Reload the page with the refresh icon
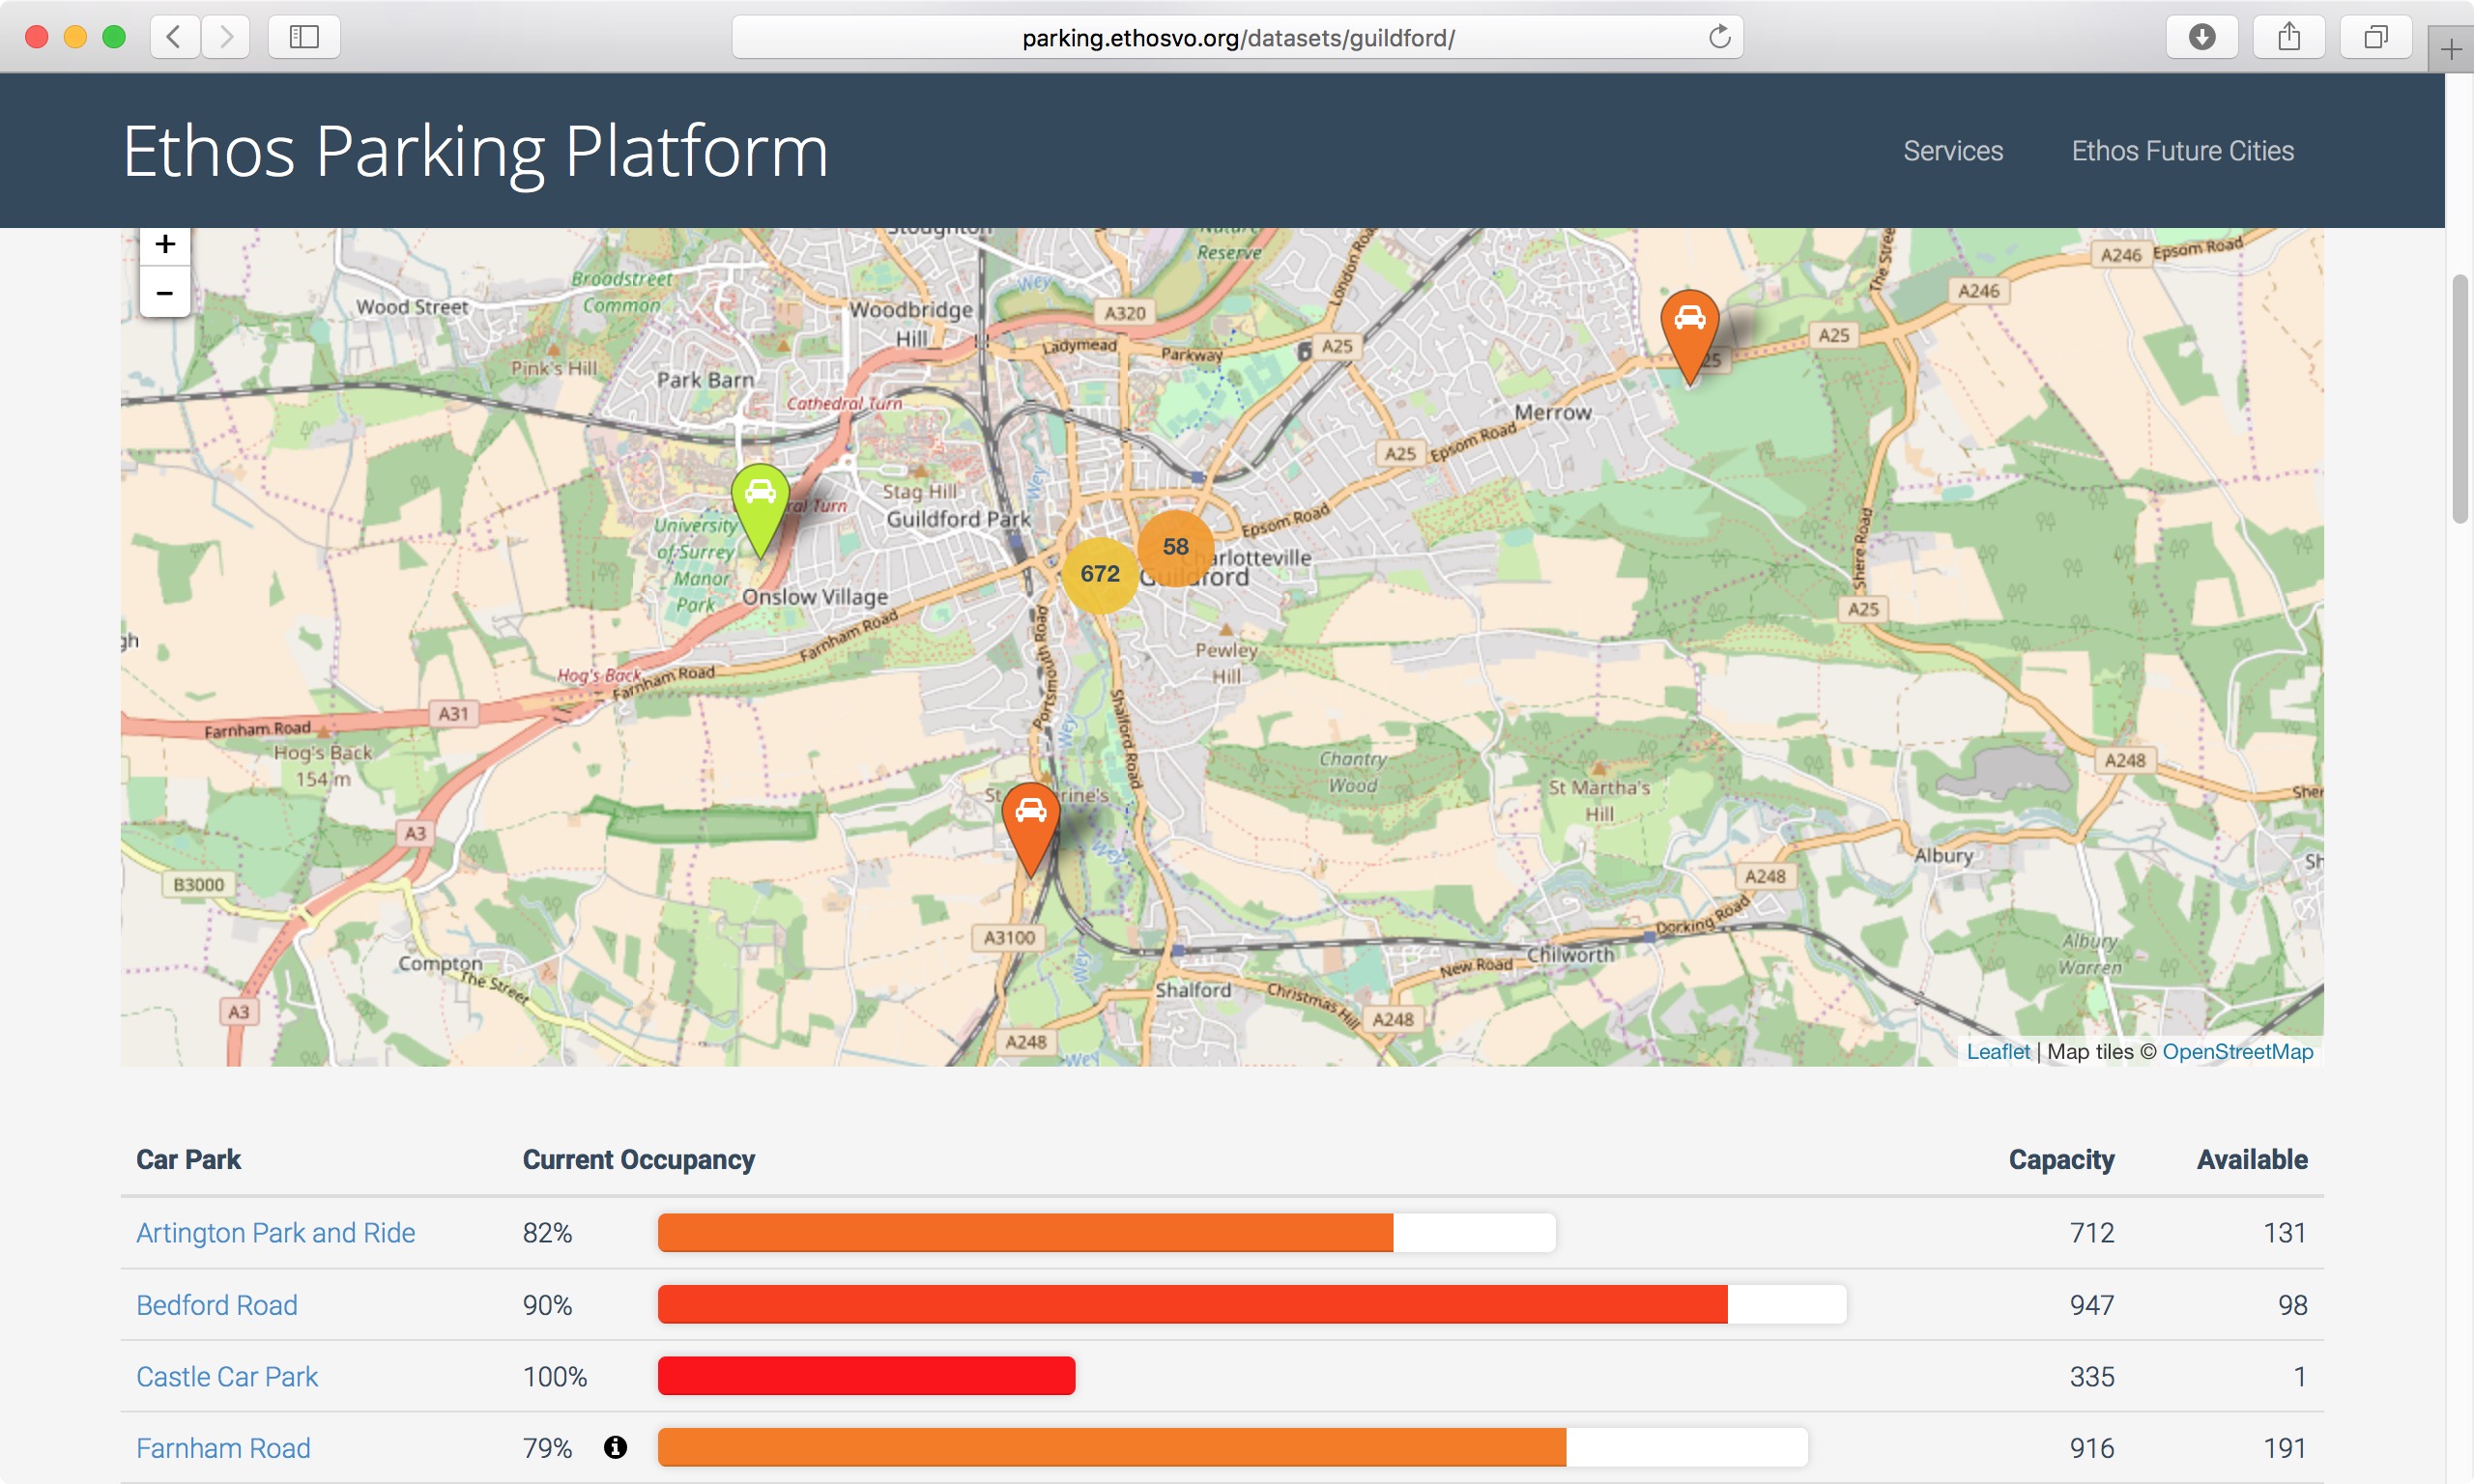2474x1484 pixels. [1719, 37]
